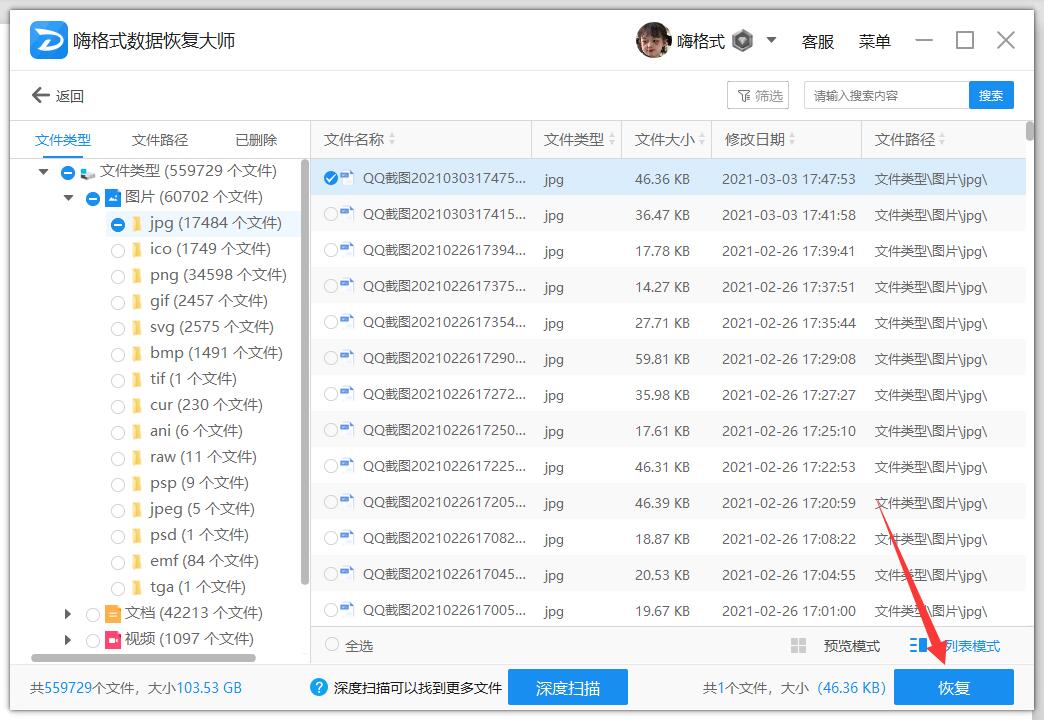
Task: Sort by 文件名称 column header
Action: (x=421, y=139)
